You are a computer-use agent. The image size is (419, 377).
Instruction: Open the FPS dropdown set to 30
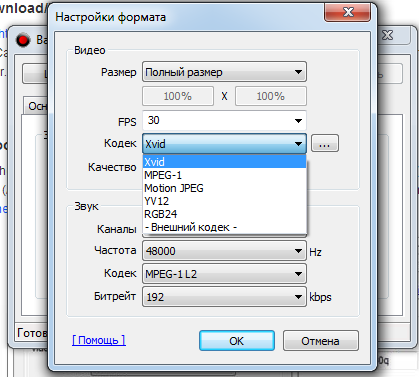click(224, 120)
